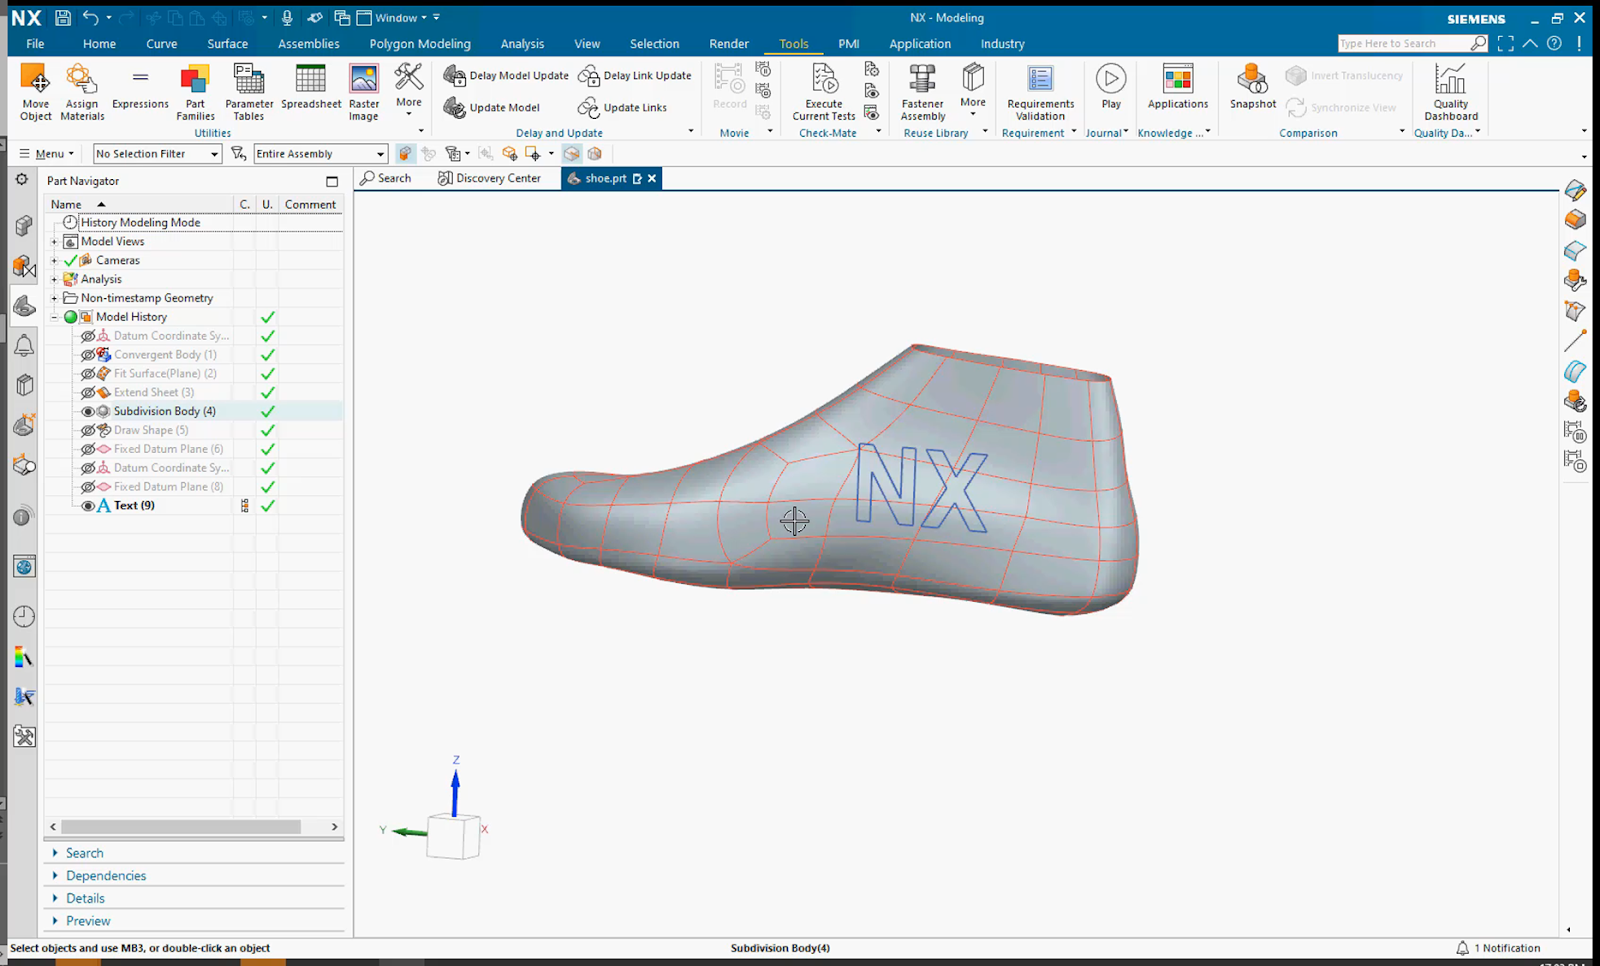Open Part Navigator settings gear

point(22,180)
